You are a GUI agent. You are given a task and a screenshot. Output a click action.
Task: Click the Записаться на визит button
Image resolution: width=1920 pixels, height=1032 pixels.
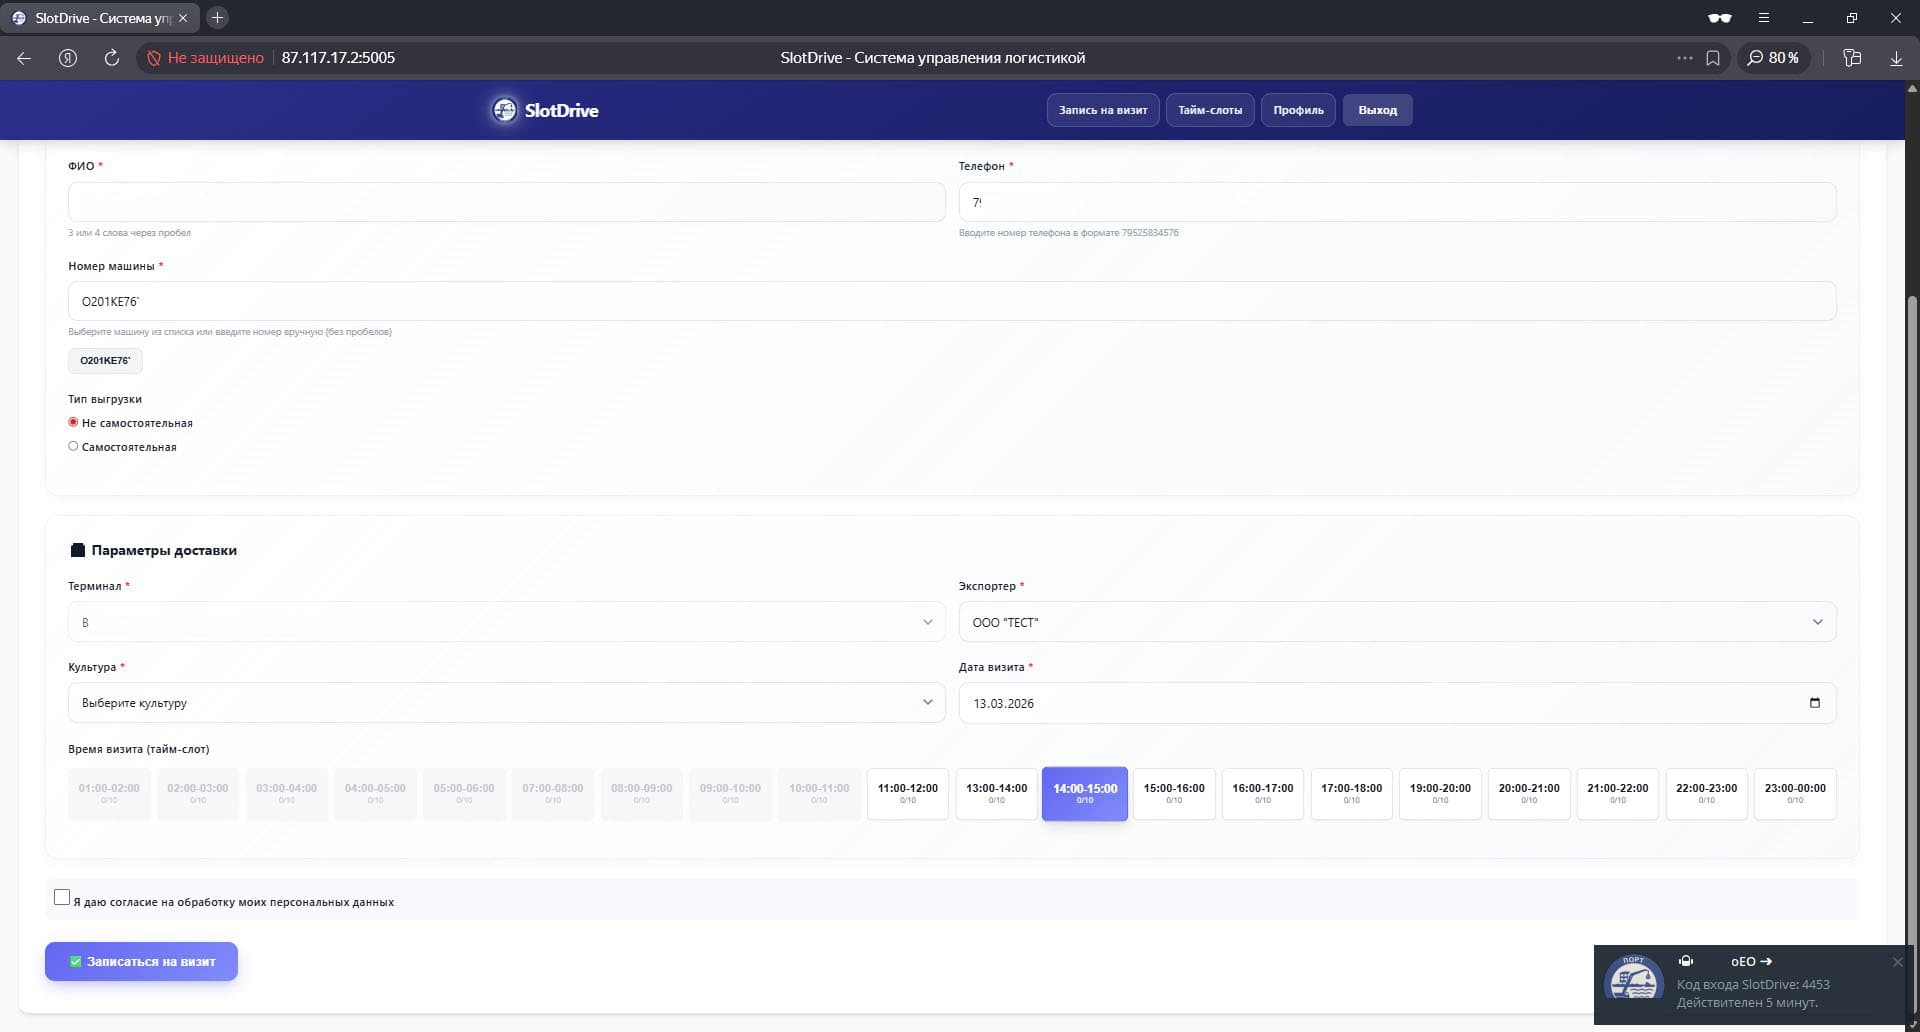pos(141,961)
